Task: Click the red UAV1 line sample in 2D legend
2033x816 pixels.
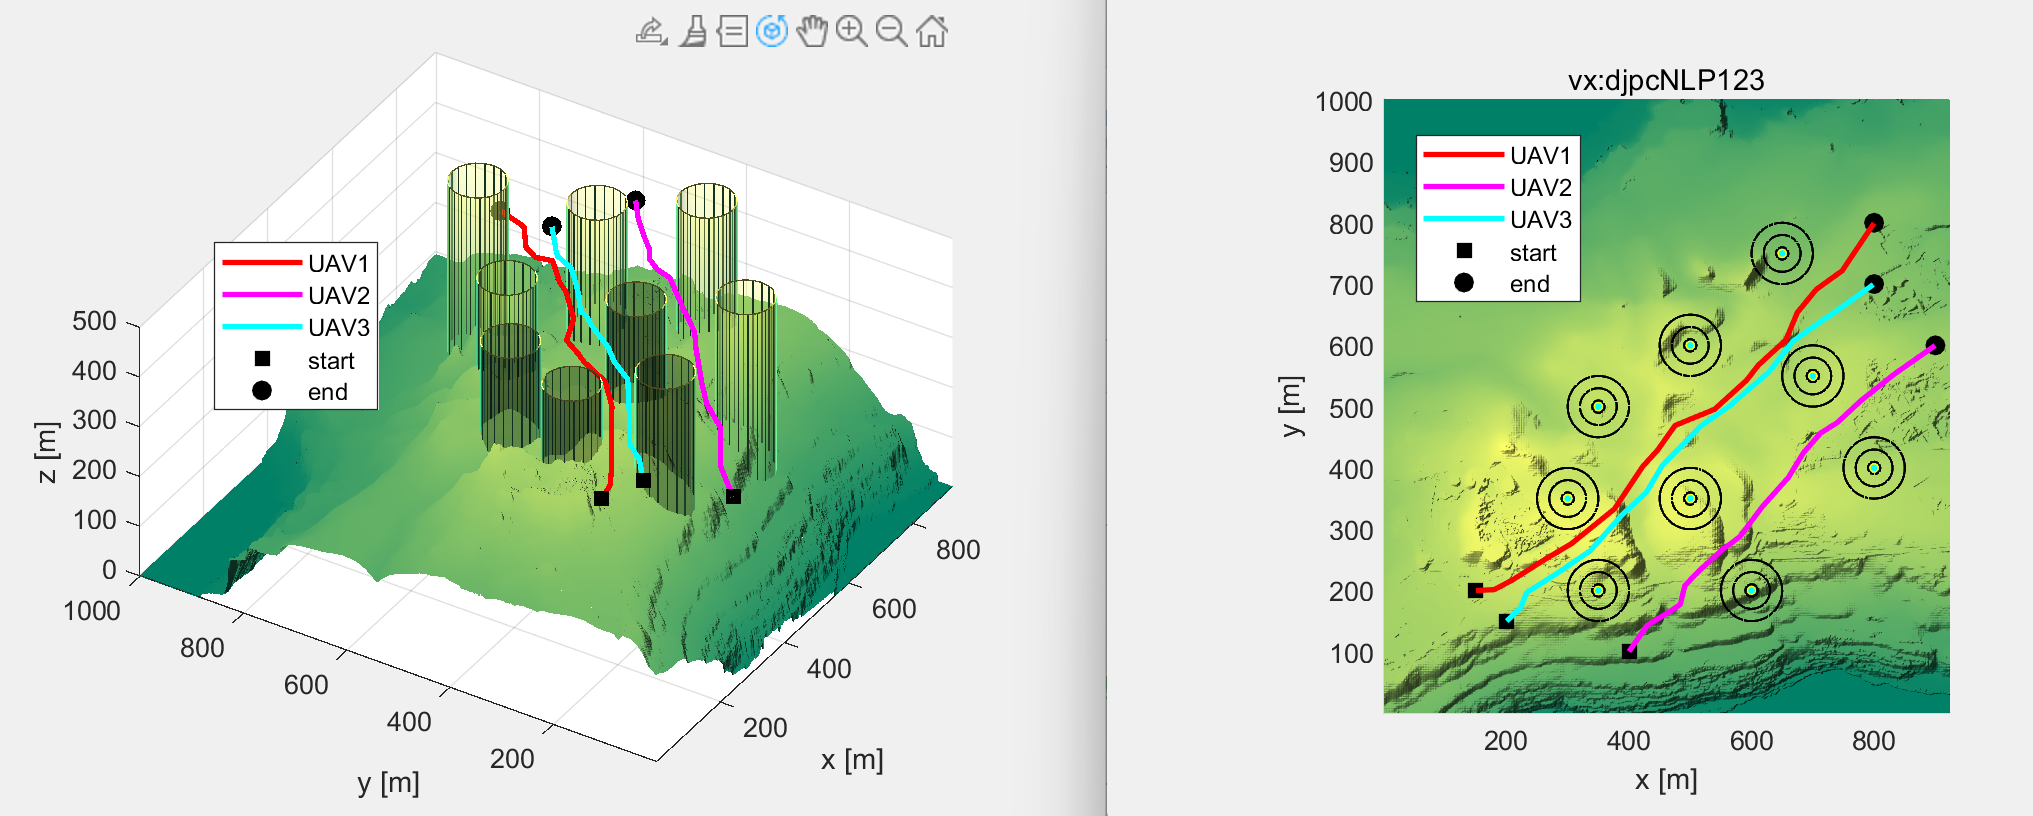Action: (x=1462, y=155)
